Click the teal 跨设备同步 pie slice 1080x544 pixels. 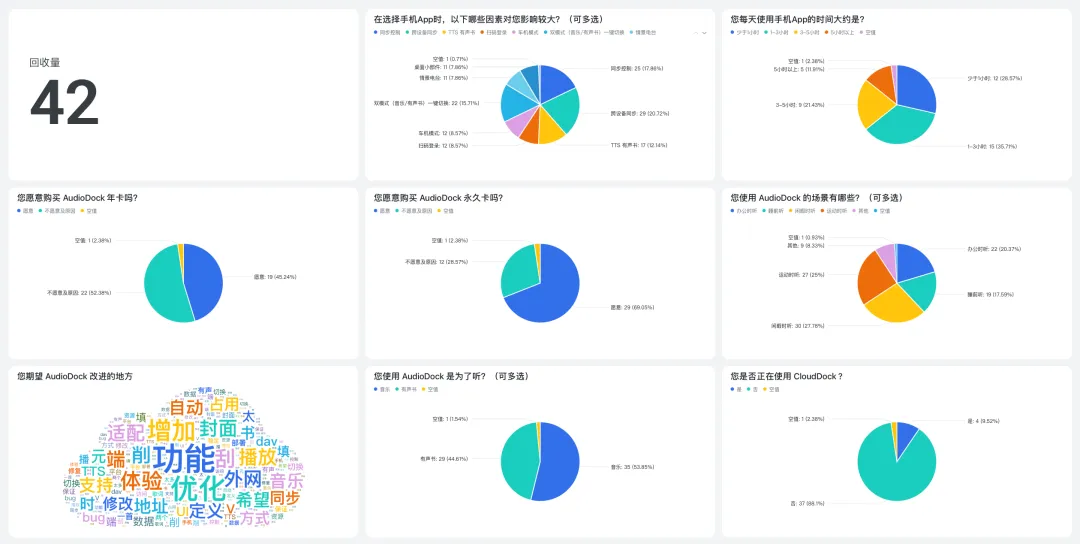563,112
